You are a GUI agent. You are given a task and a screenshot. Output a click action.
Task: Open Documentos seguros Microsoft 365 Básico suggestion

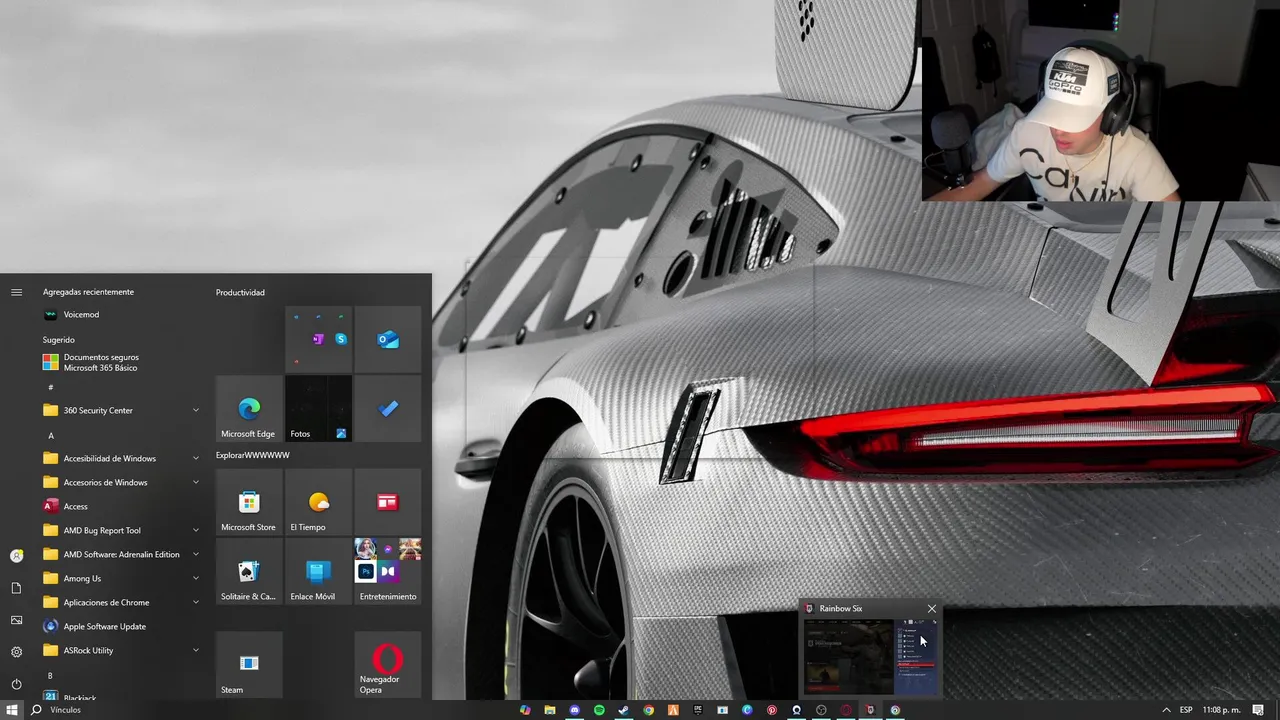tap(120, 362)
